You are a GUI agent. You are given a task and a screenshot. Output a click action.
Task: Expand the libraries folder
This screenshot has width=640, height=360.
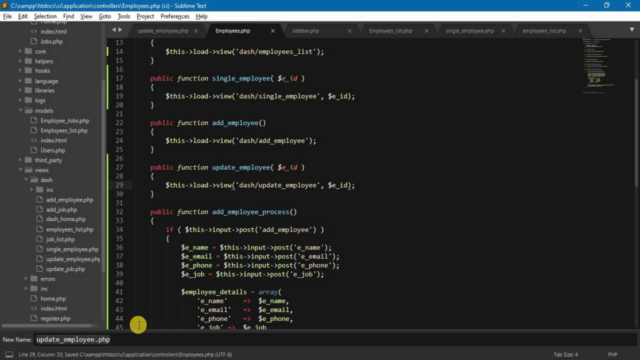pos(20,91)
